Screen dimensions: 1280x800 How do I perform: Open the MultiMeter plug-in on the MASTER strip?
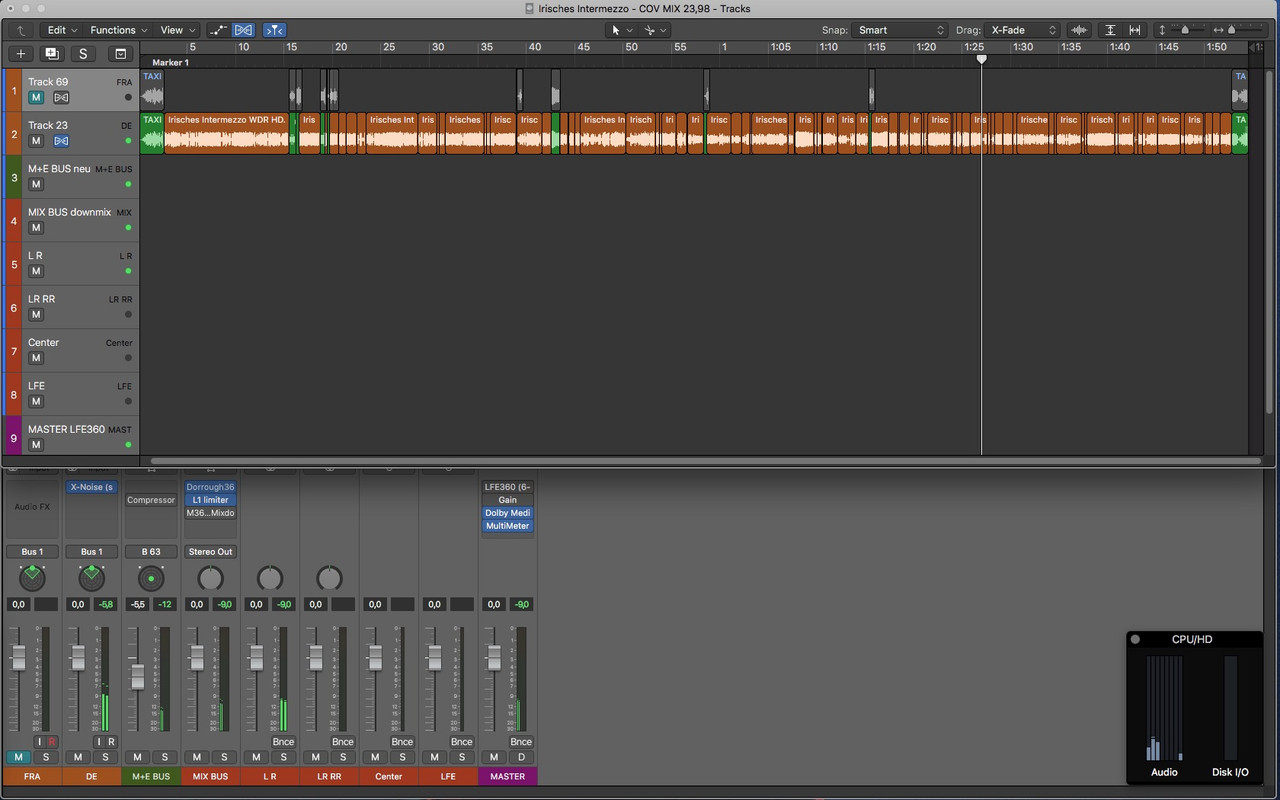pos(507,526)
